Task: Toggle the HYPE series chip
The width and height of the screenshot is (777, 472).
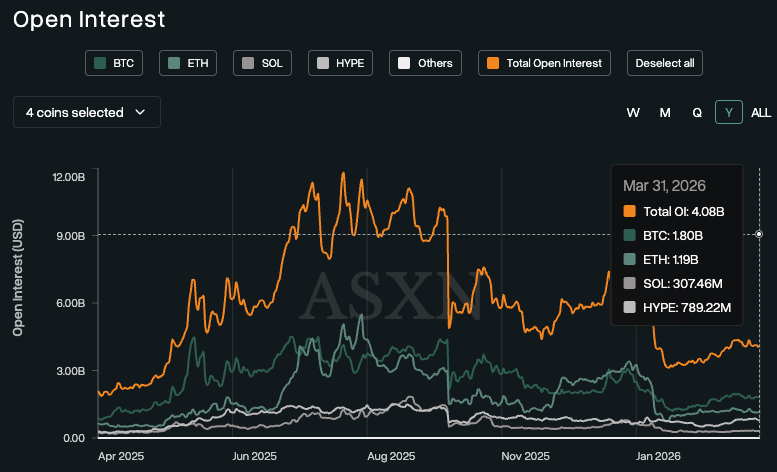Action: [x=340, y=63]
